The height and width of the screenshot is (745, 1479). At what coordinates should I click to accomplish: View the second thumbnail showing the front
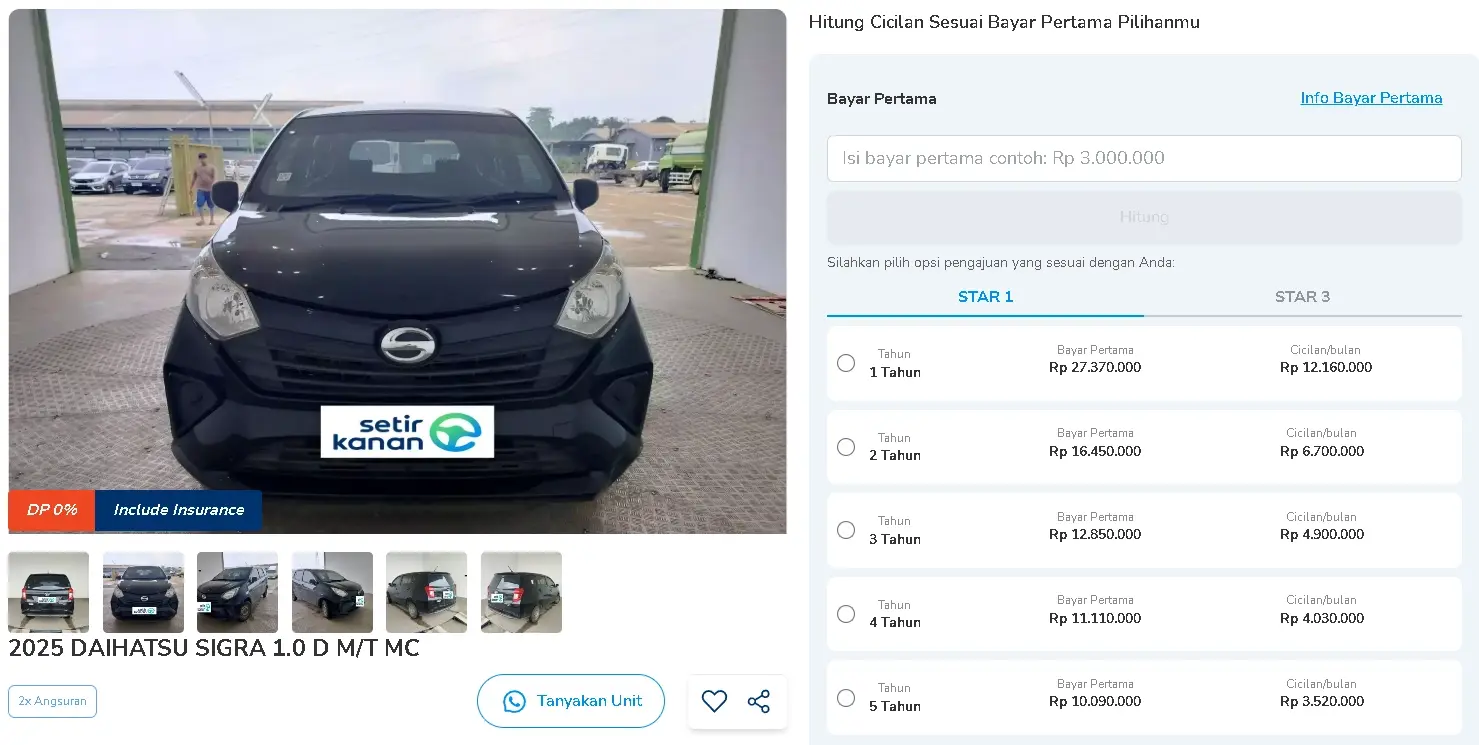pos(143,592)
